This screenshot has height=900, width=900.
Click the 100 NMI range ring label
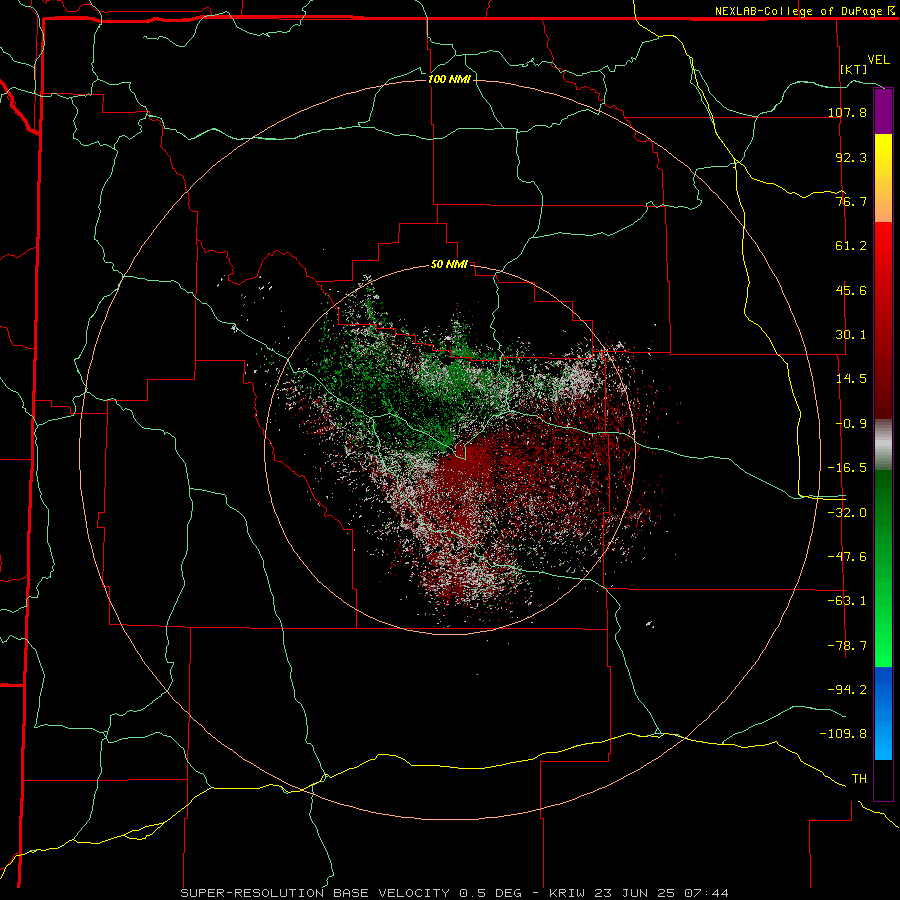449,79
